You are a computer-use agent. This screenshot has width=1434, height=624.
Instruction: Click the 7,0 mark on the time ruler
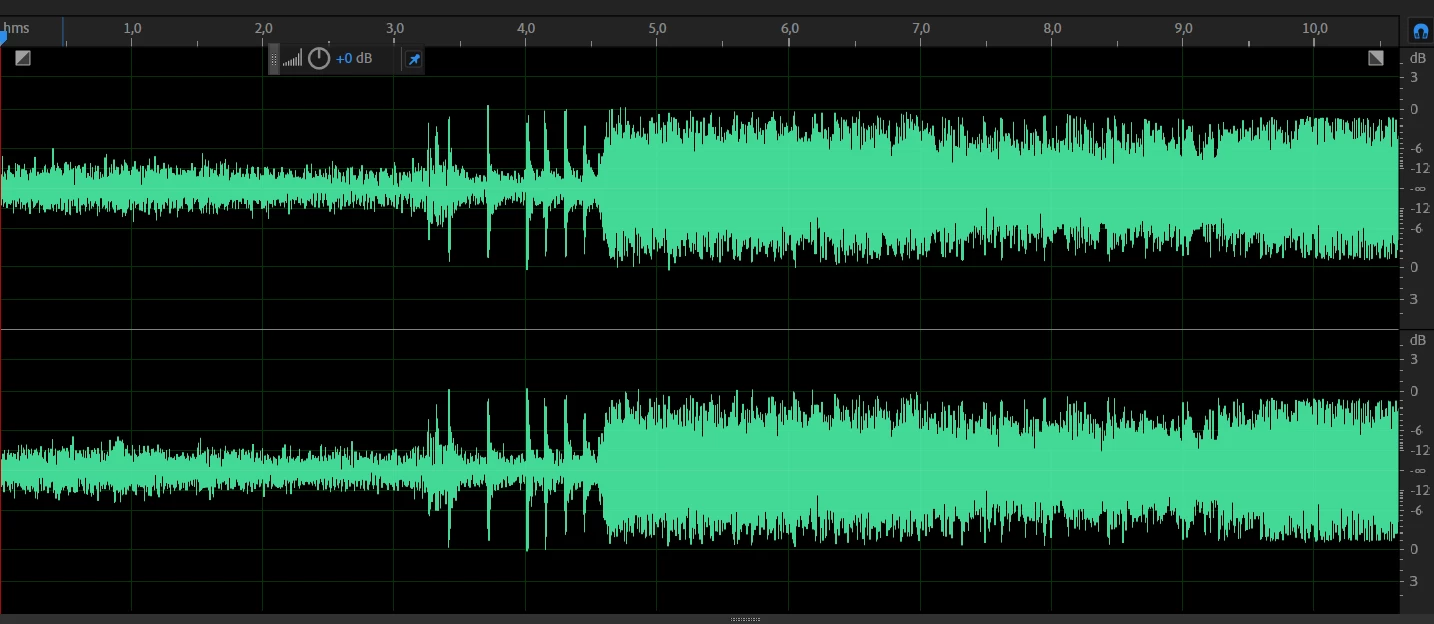click(921, 29)
